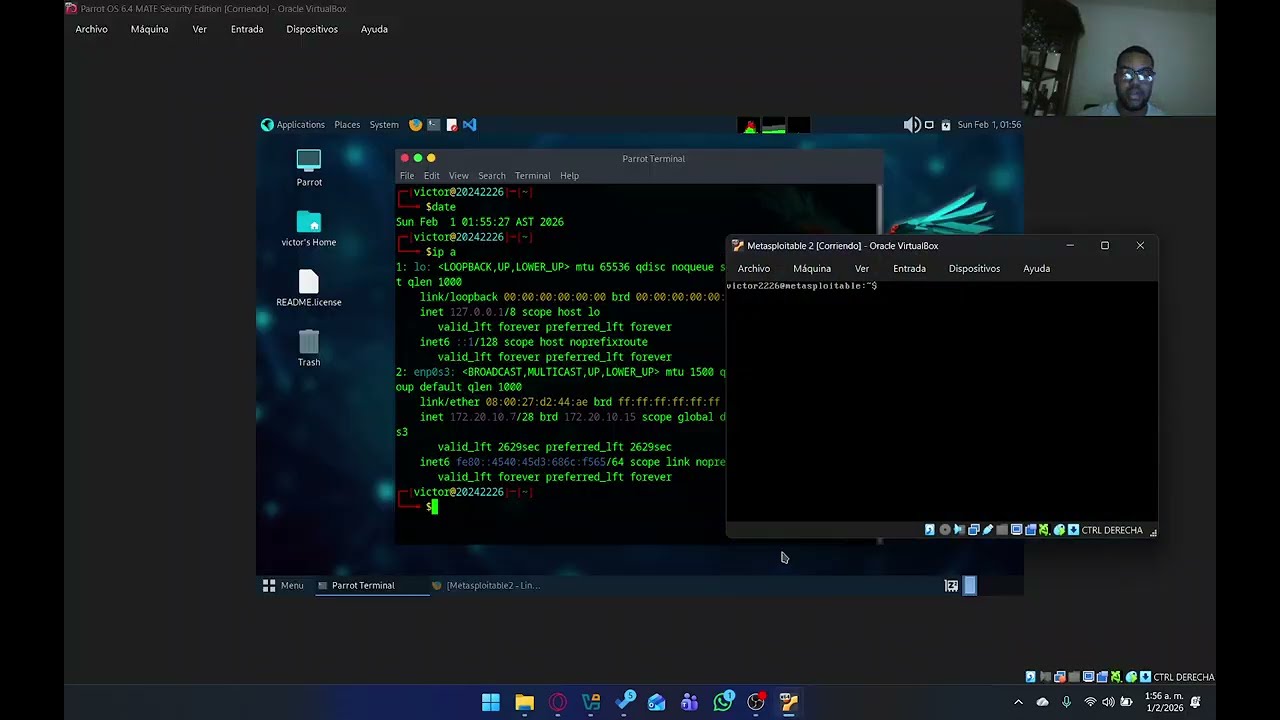Image resolution: width=1280 pixels, height=720 pixels.
Task: Open Windows Wi-Fi tray icon
Action: point(1090,703)
